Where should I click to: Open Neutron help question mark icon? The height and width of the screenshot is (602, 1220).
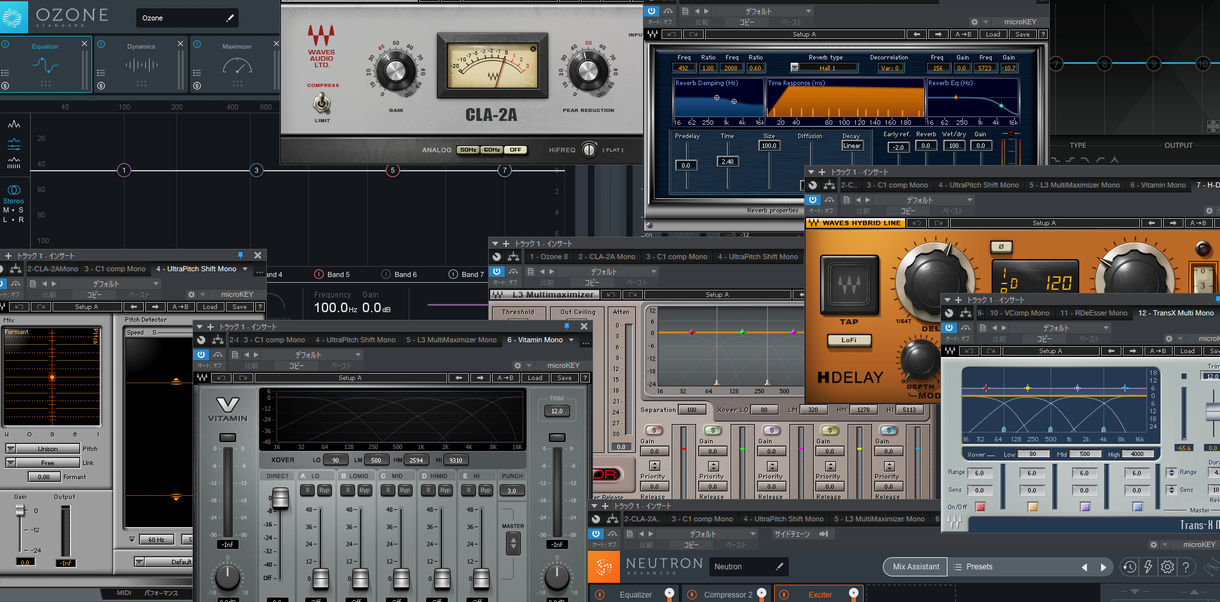click(x=1185, y=567)
